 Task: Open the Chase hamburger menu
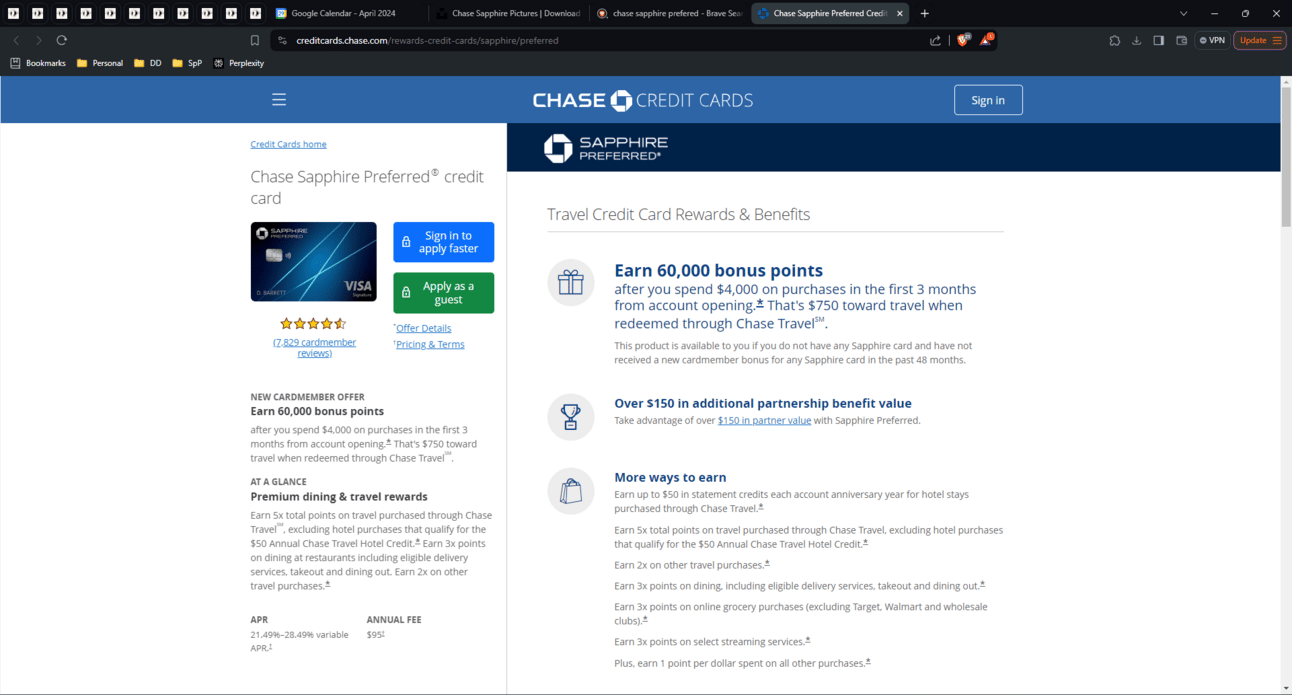point(279,100)
